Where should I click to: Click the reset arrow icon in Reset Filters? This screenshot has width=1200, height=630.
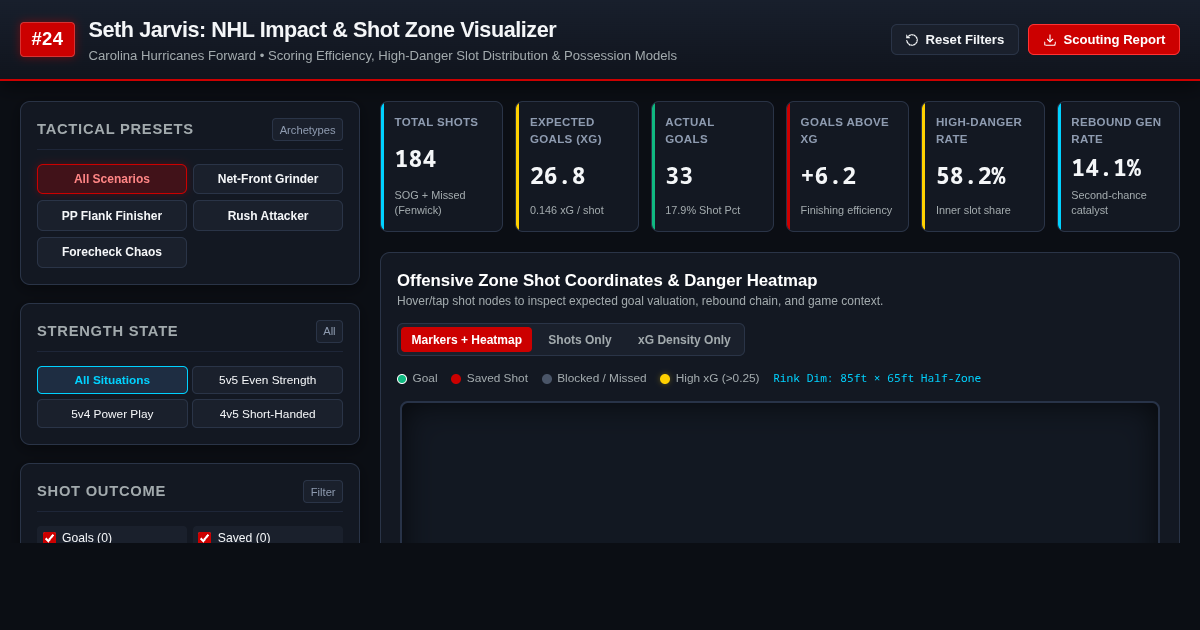click(x=912, y=40)
